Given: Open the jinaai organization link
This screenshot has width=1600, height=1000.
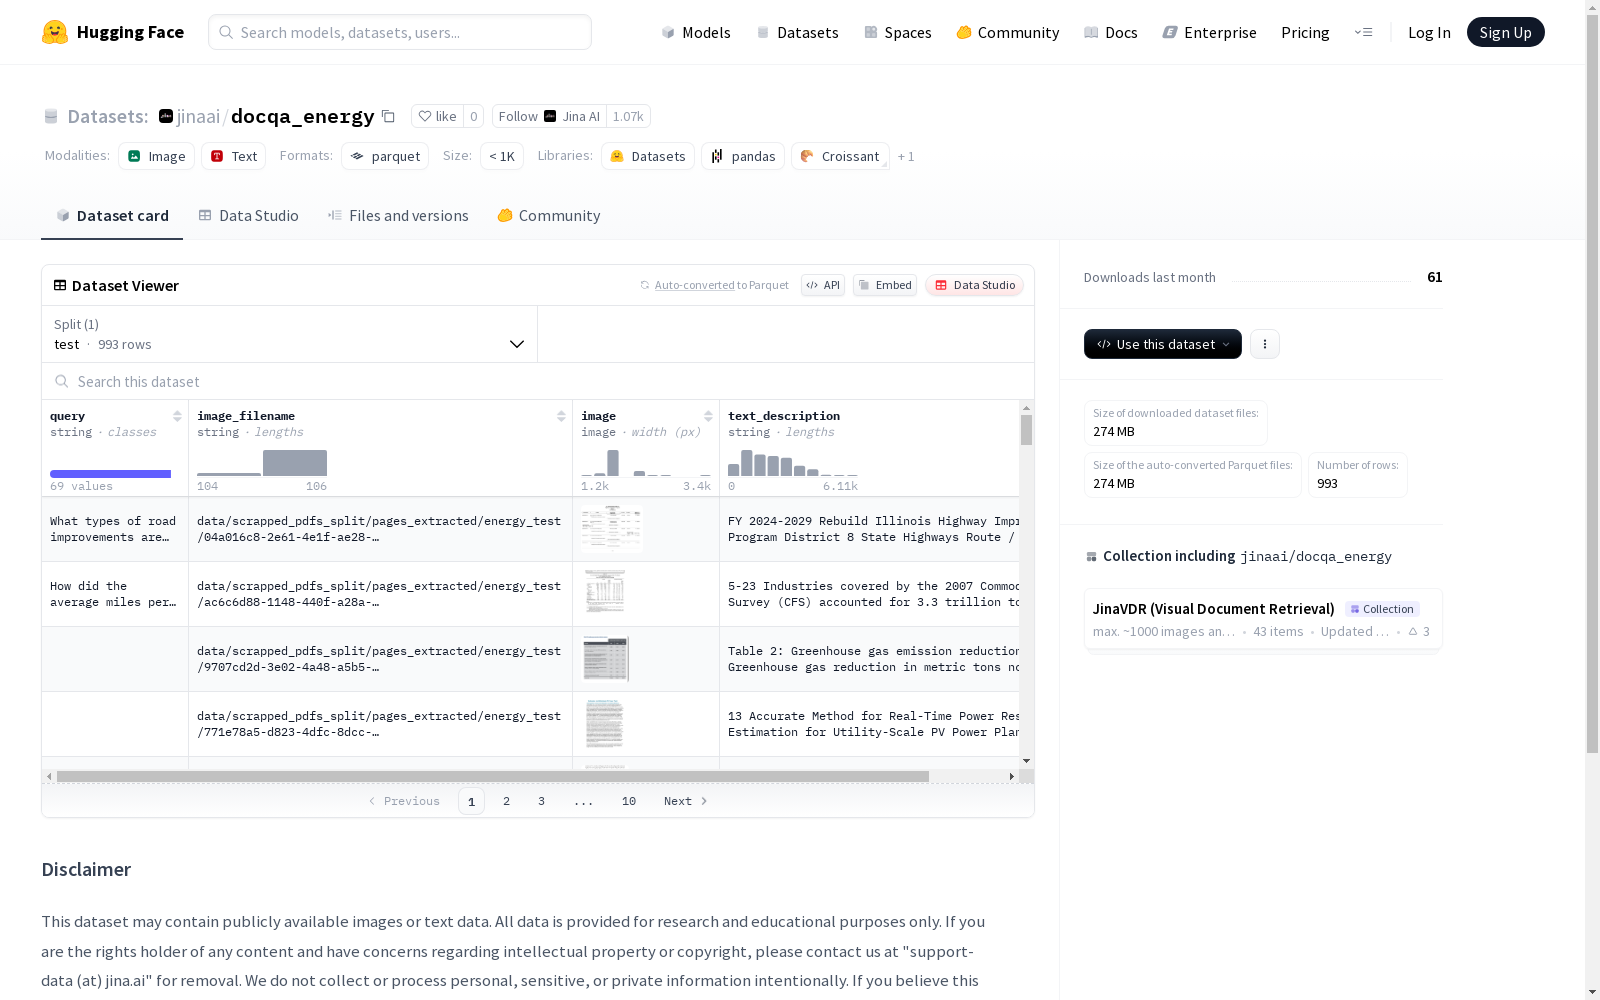Looking at the screenshot, I should 198,116.
